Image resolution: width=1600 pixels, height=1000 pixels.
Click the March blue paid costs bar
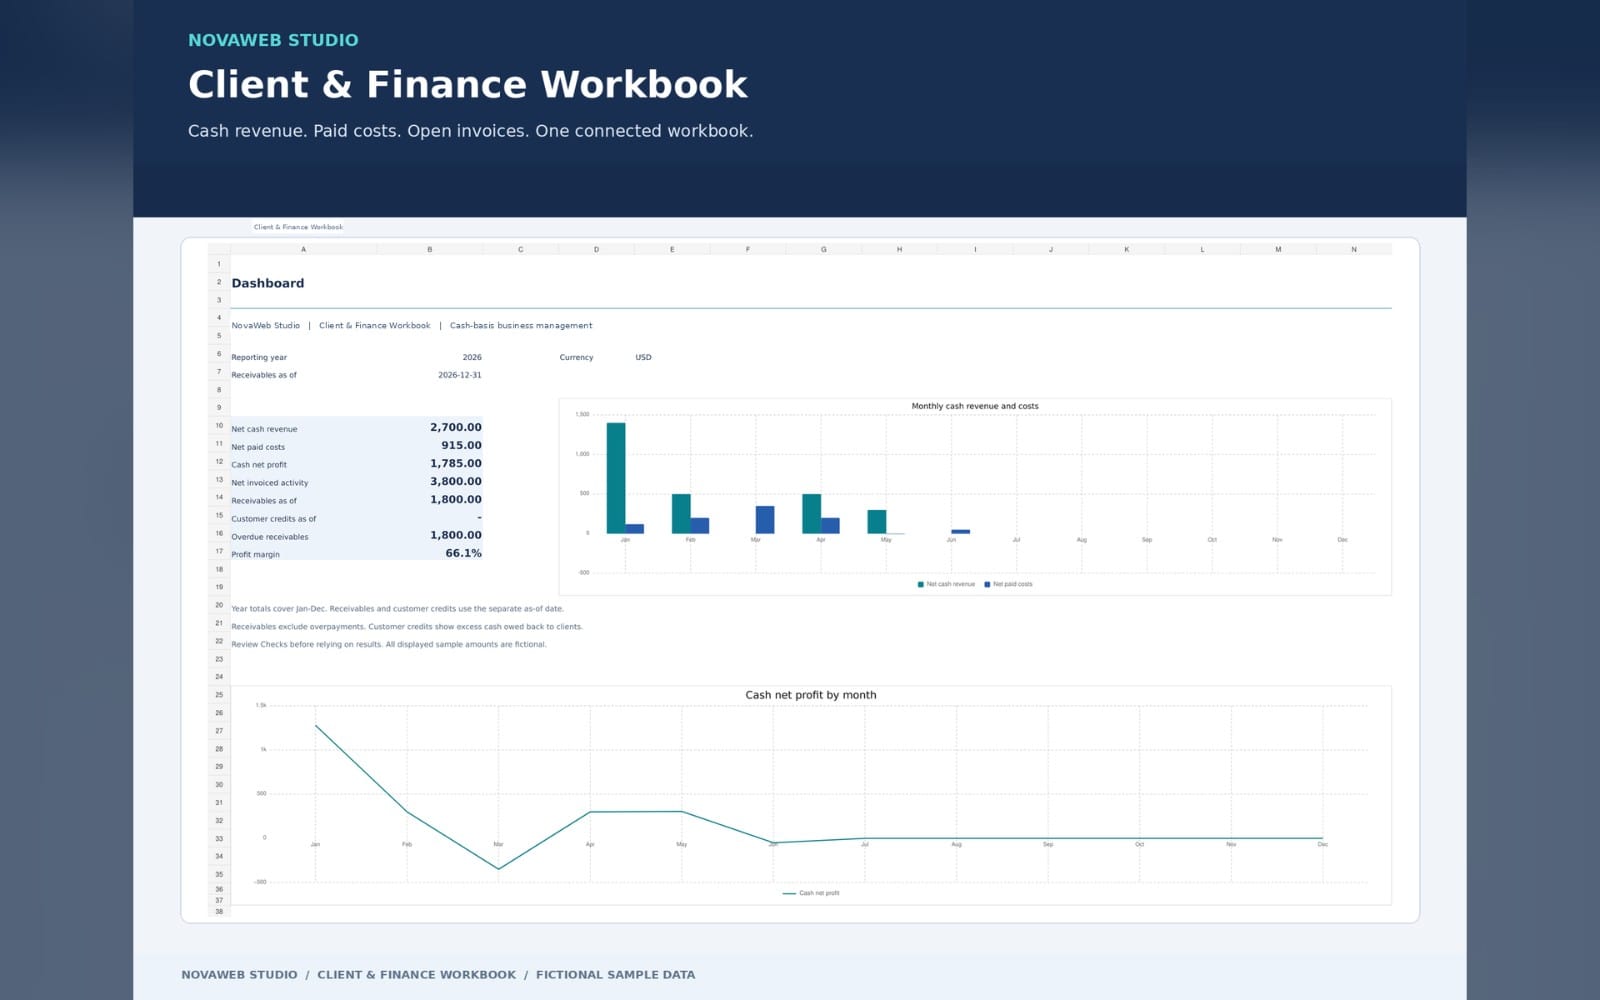coord(765,520)
